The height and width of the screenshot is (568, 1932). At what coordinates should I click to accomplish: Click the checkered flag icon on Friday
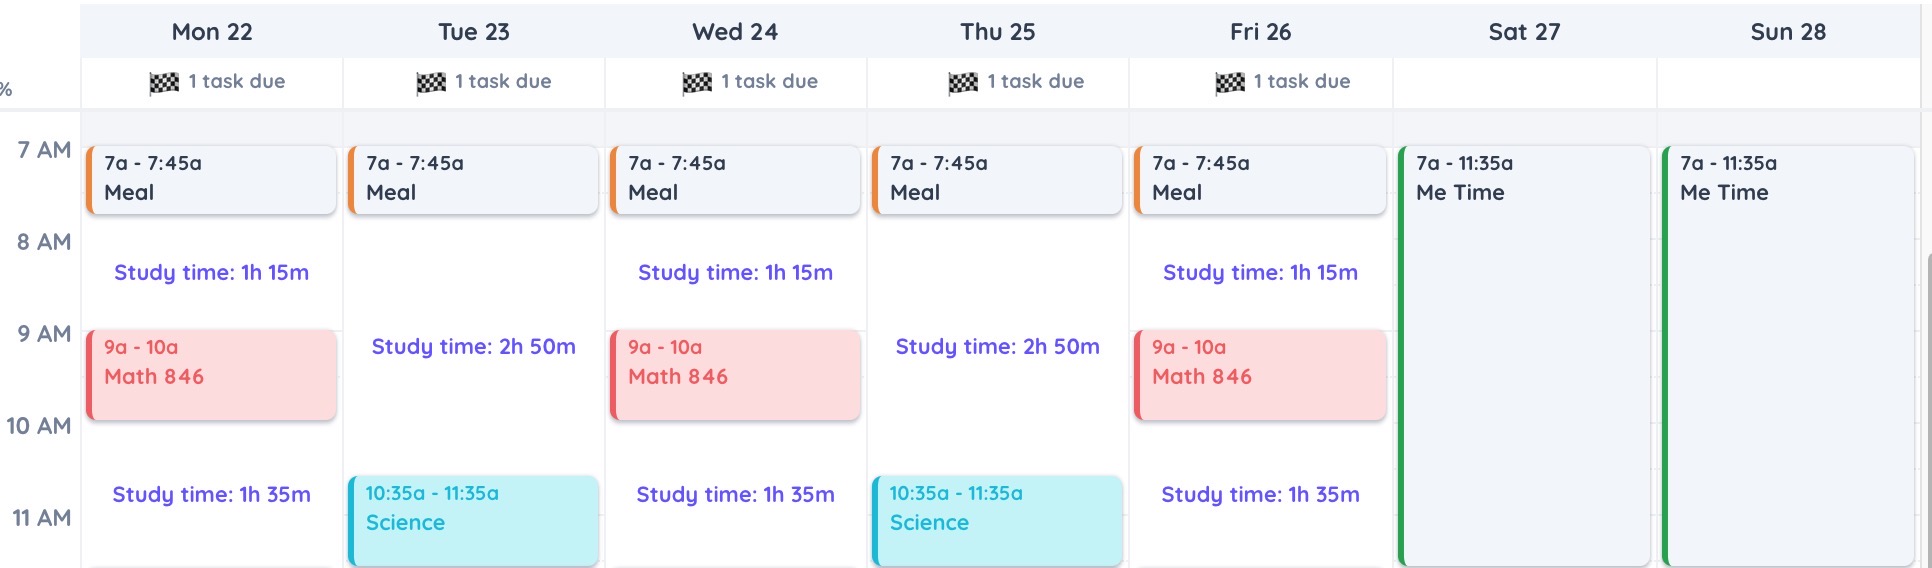[x=1230, y=83]
